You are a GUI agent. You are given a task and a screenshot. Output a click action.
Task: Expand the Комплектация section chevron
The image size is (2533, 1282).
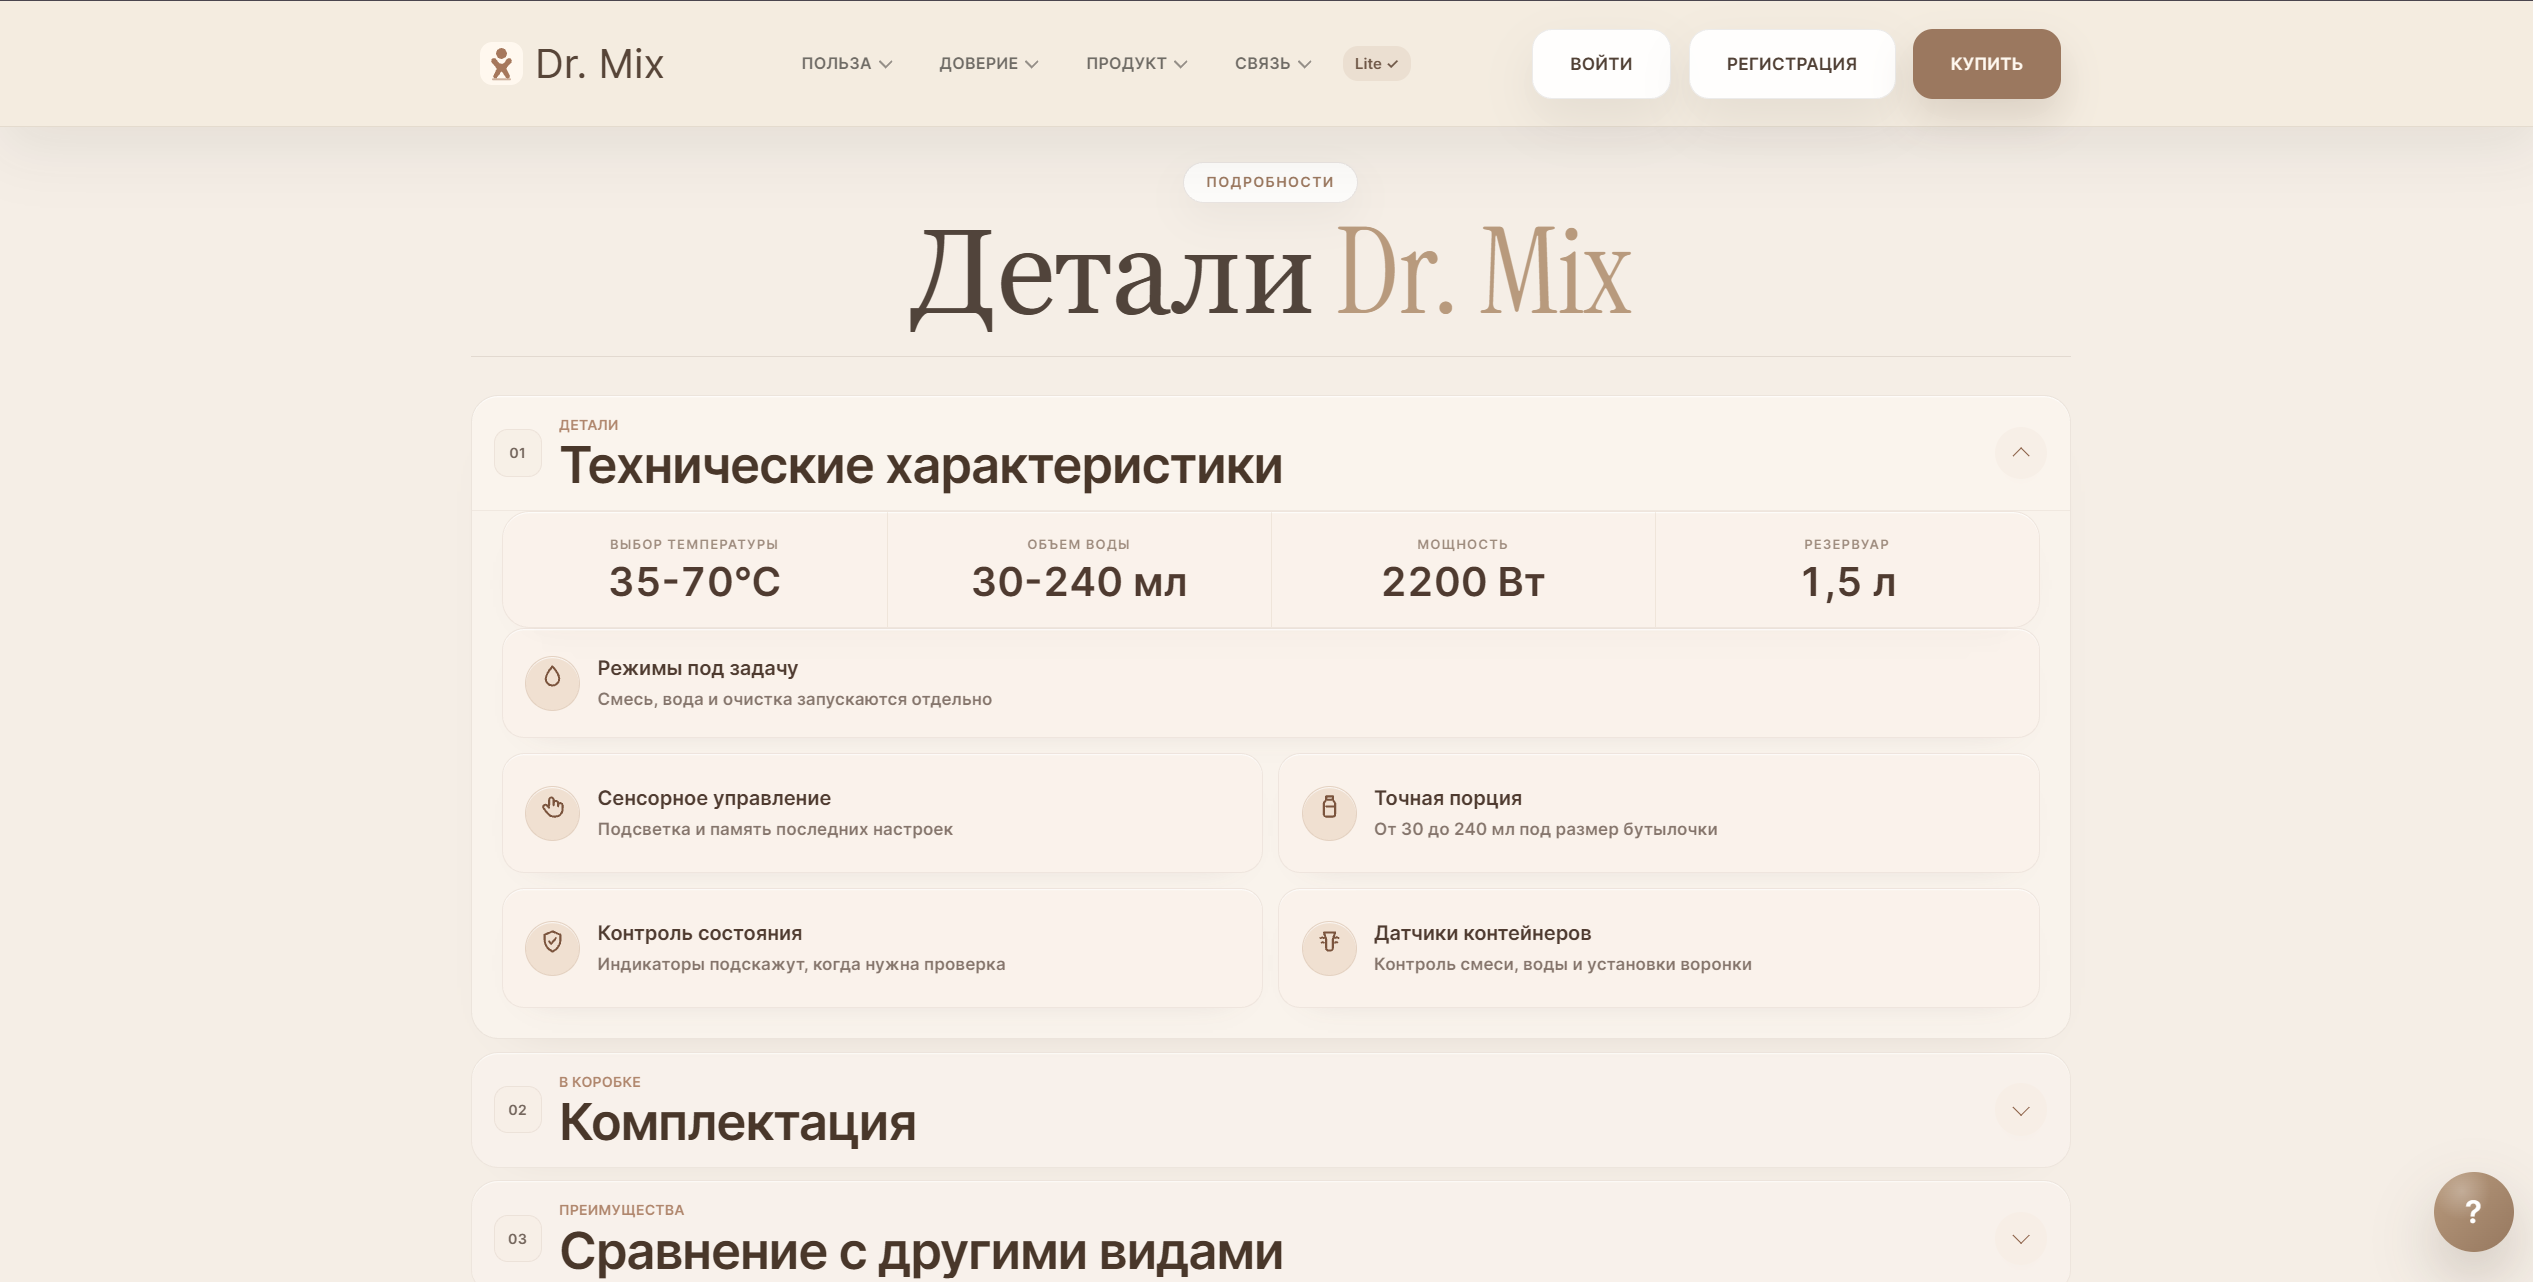coord(2020,1111)
